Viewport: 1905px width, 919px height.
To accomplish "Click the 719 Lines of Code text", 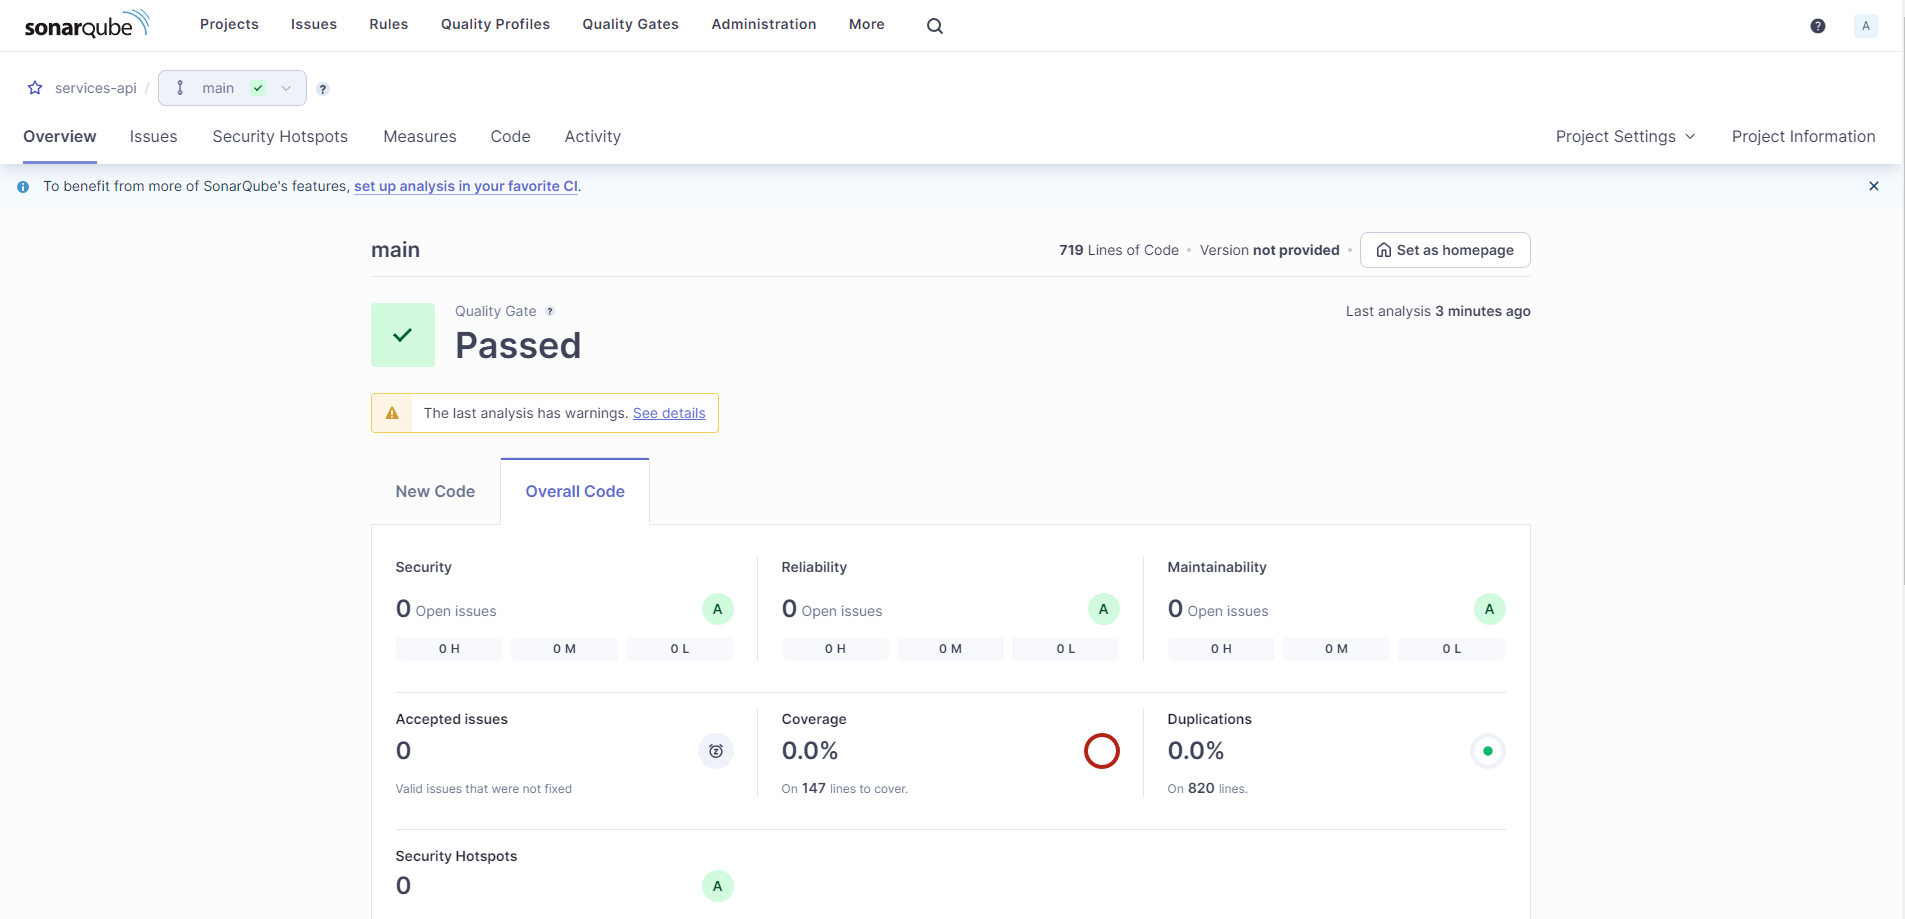I will point(1119,250).
